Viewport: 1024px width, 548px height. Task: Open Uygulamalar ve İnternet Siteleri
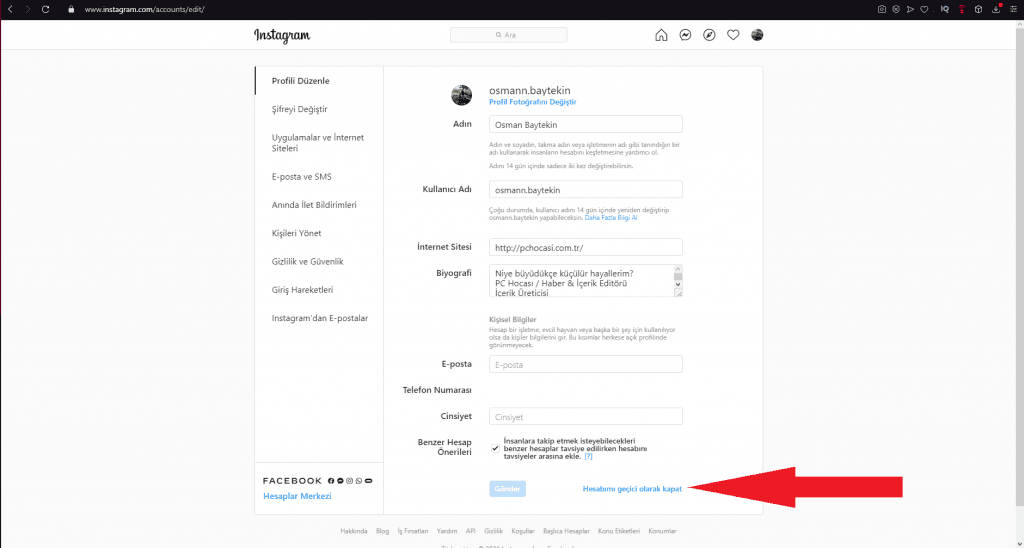(x=319, y=143)
